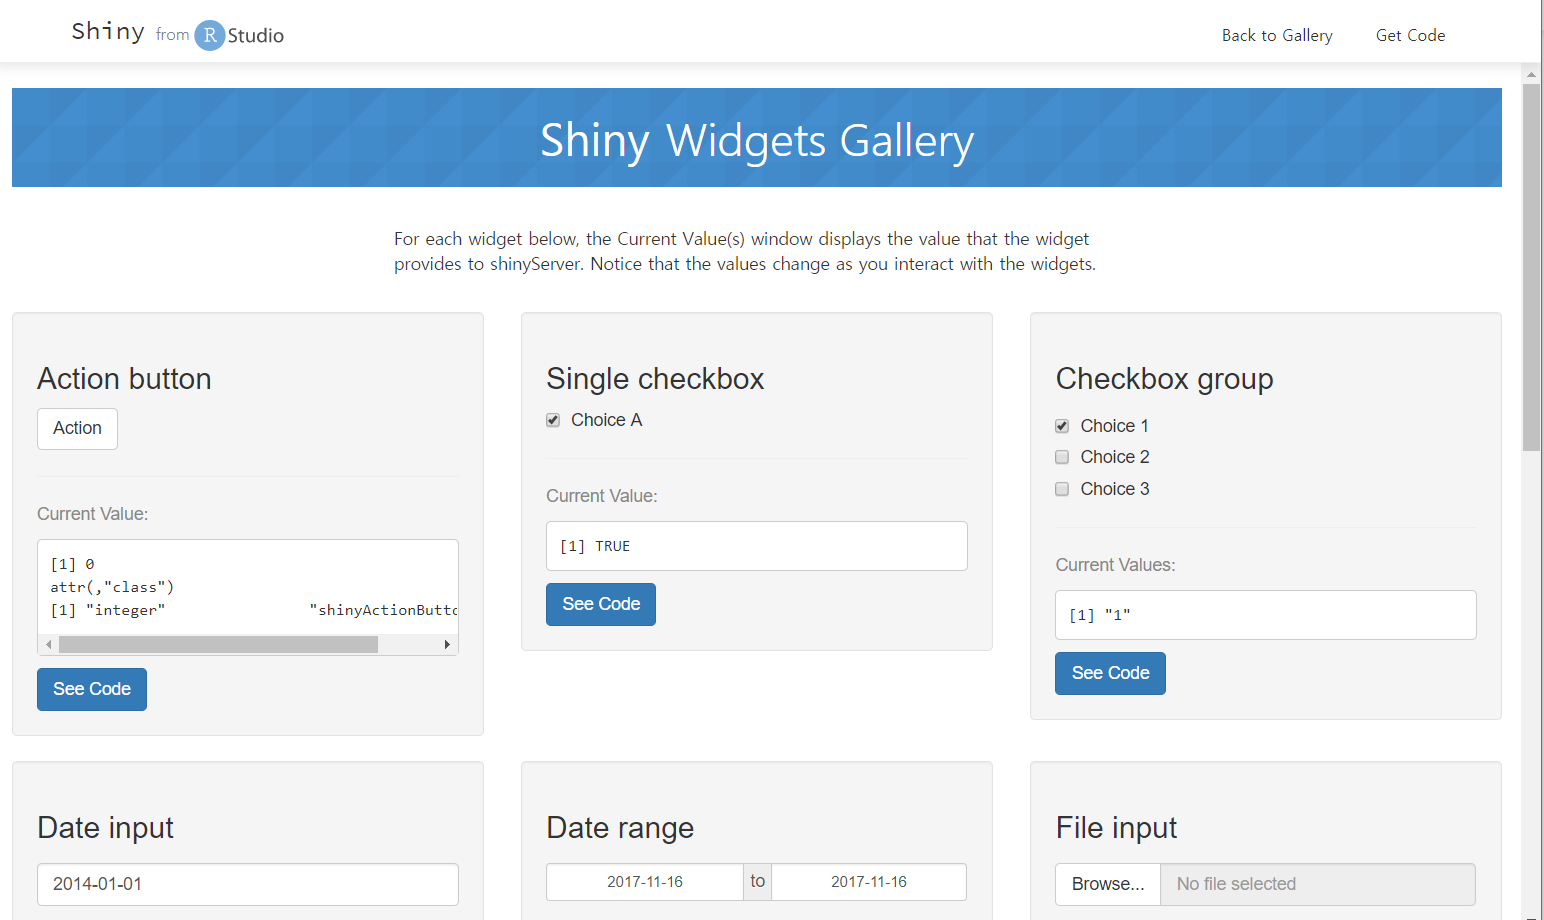See Code for Action button widget

coord(92,689)
